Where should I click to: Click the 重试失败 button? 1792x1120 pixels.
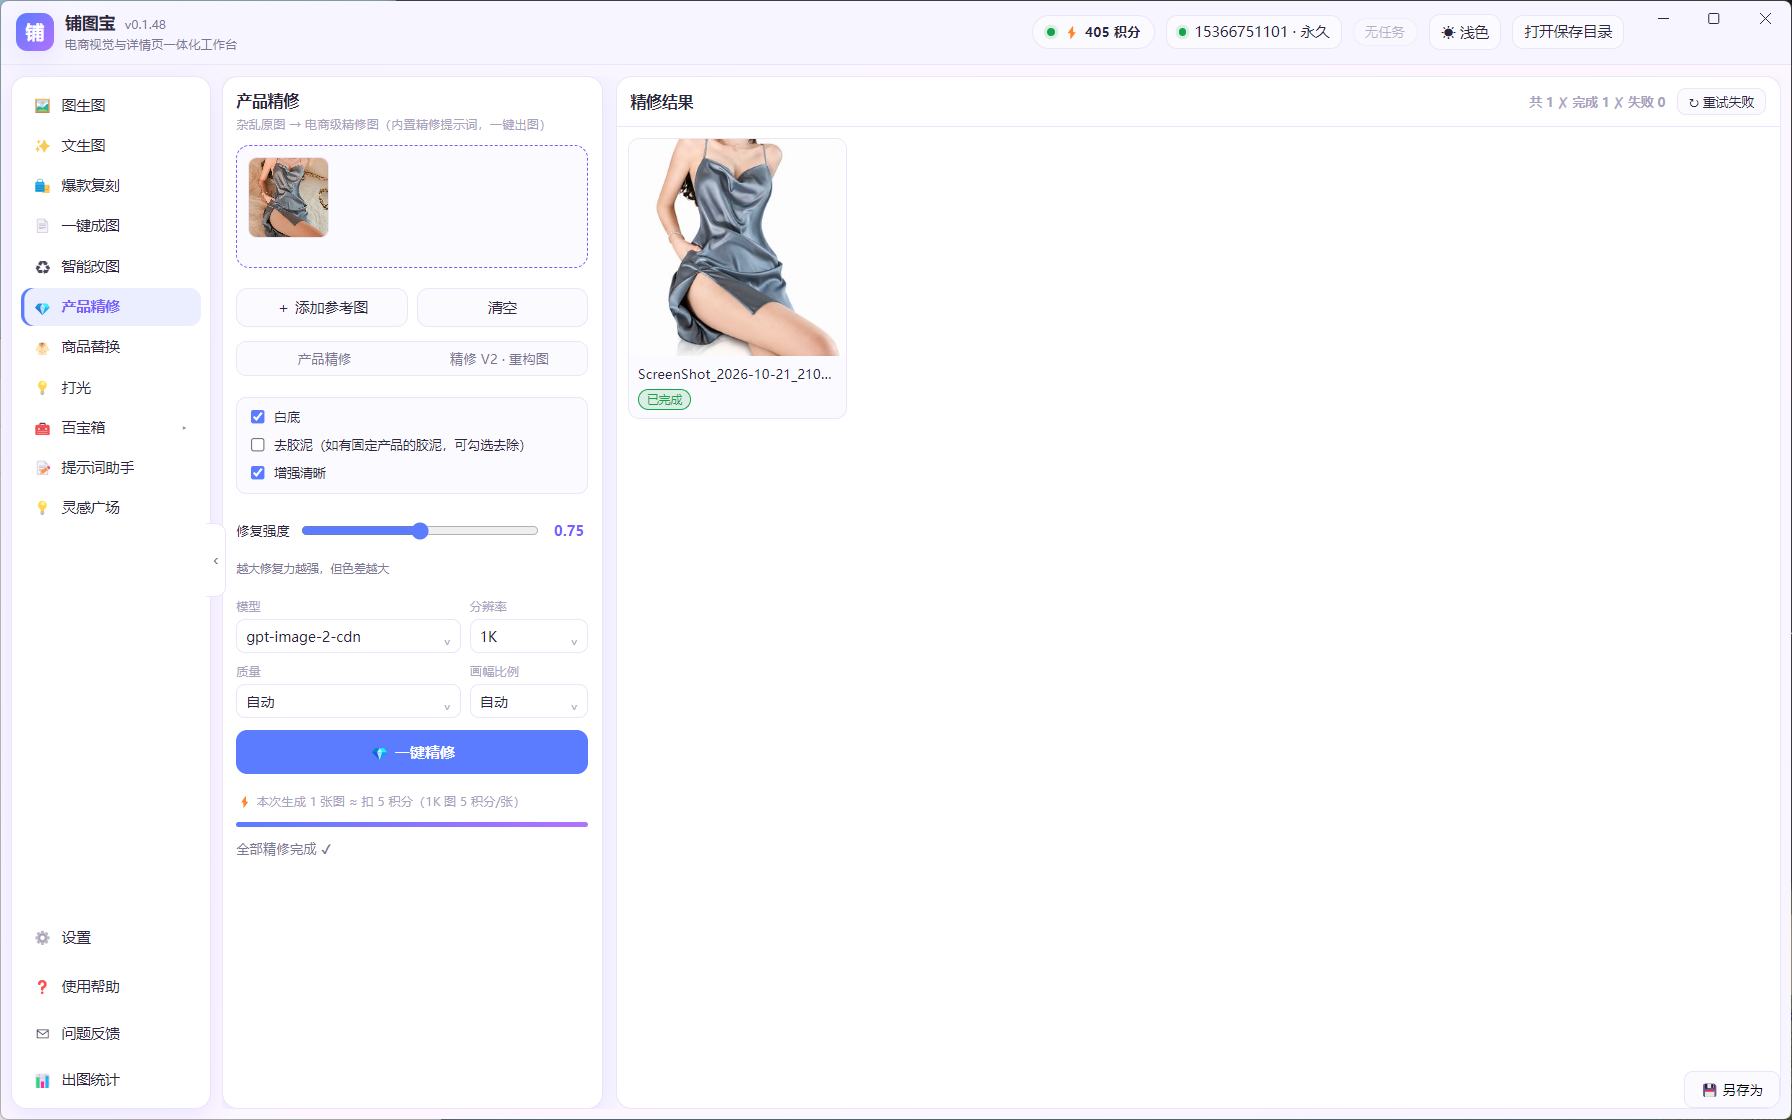[1721, 102]
